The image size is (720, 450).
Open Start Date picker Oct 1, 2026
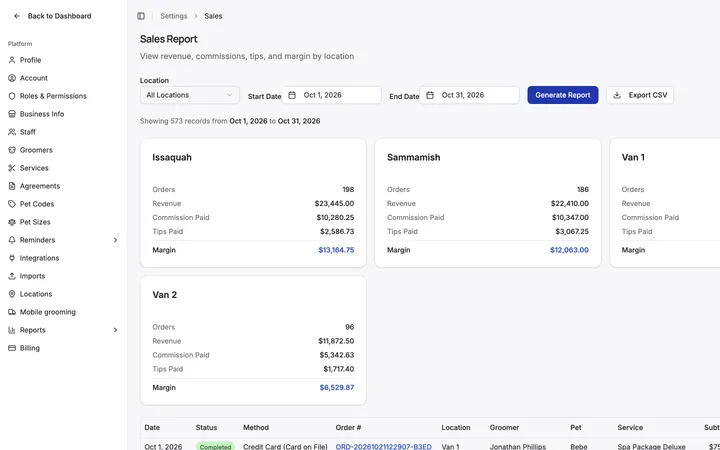(332, 95)
